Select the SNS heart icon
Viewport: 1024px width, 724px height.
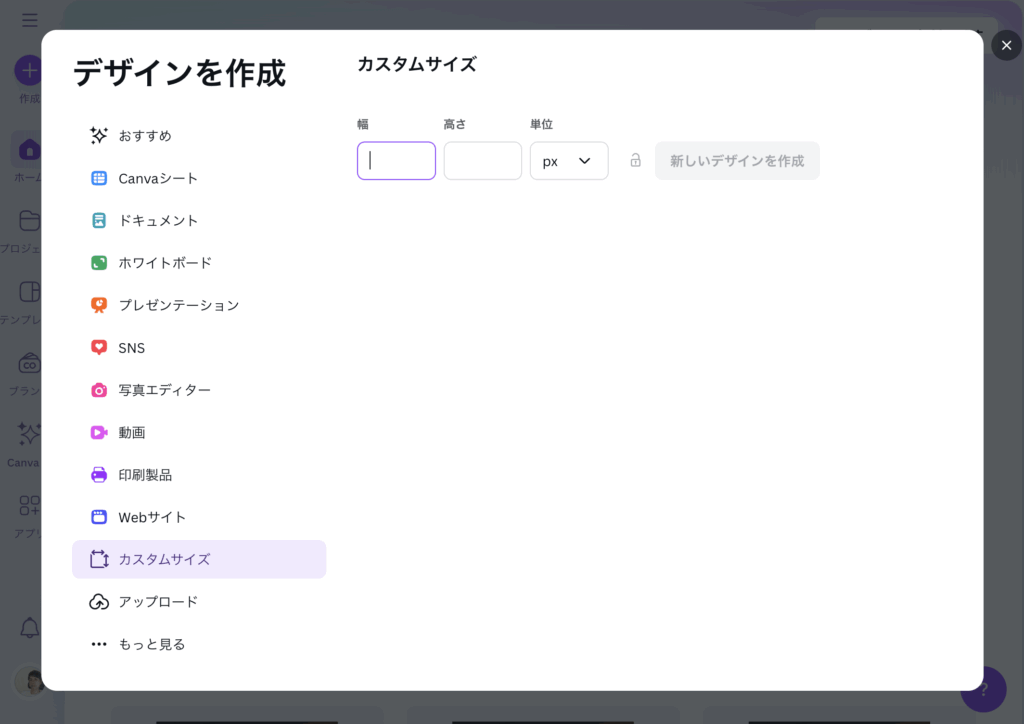point(99,348)
